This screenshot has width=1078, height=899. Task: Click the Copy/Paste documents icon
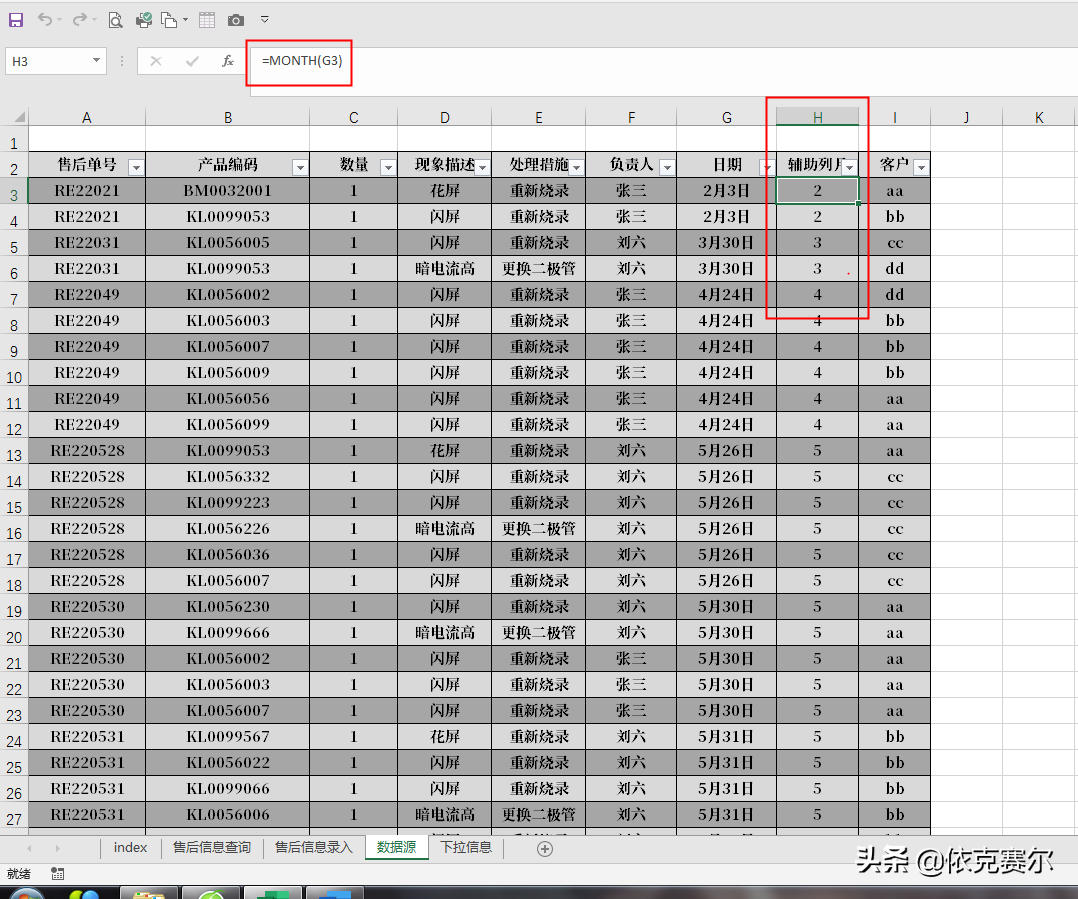coord(169,20)
